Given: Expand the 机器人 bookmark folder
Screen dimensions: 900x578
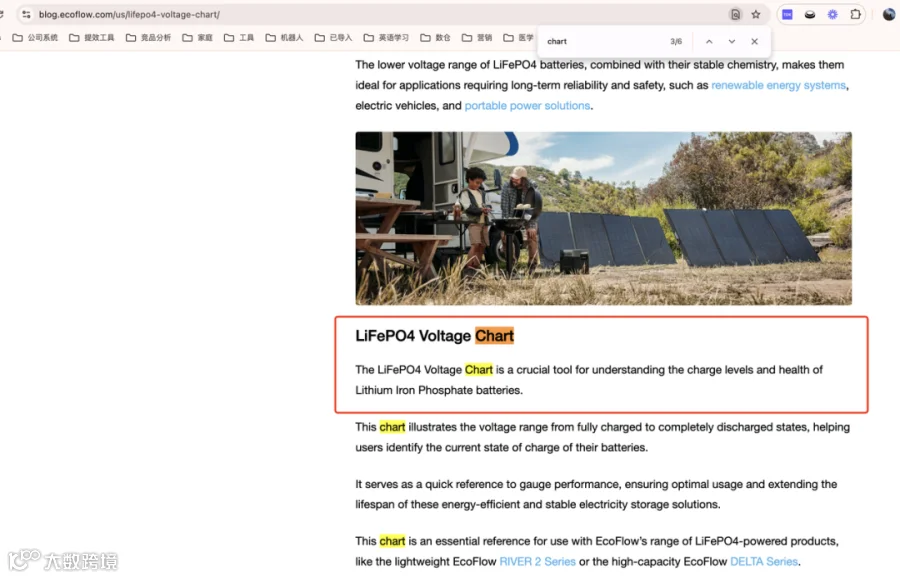Looking at the screenshot, I should 284,37.
